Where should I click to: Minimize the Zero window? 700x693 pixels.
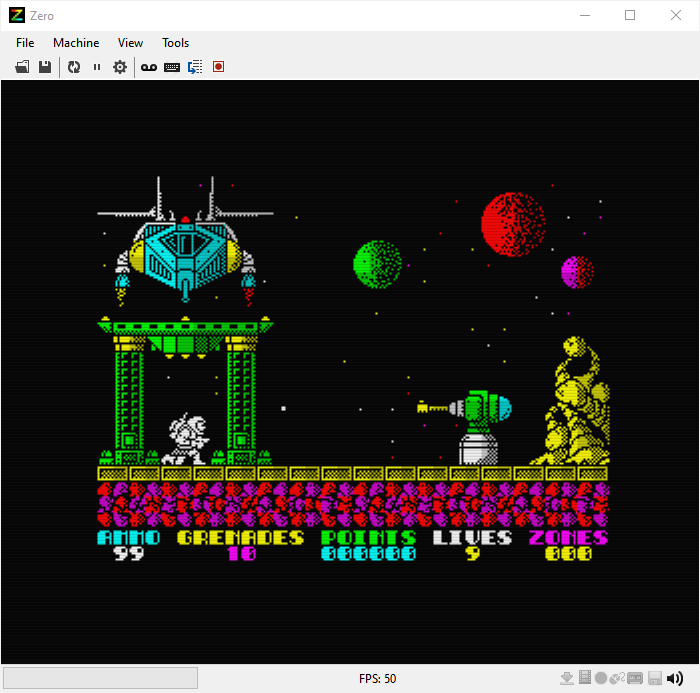(x=585, y=15)
